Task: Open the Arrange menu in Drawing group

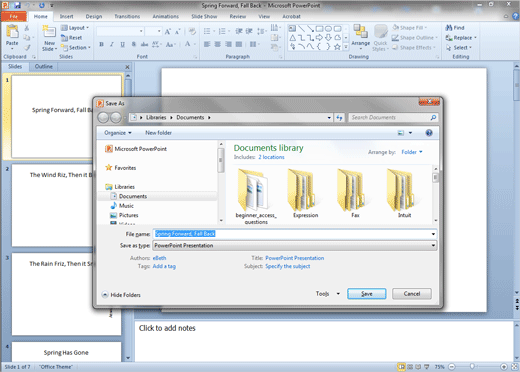Action: (x=360, y=36)
